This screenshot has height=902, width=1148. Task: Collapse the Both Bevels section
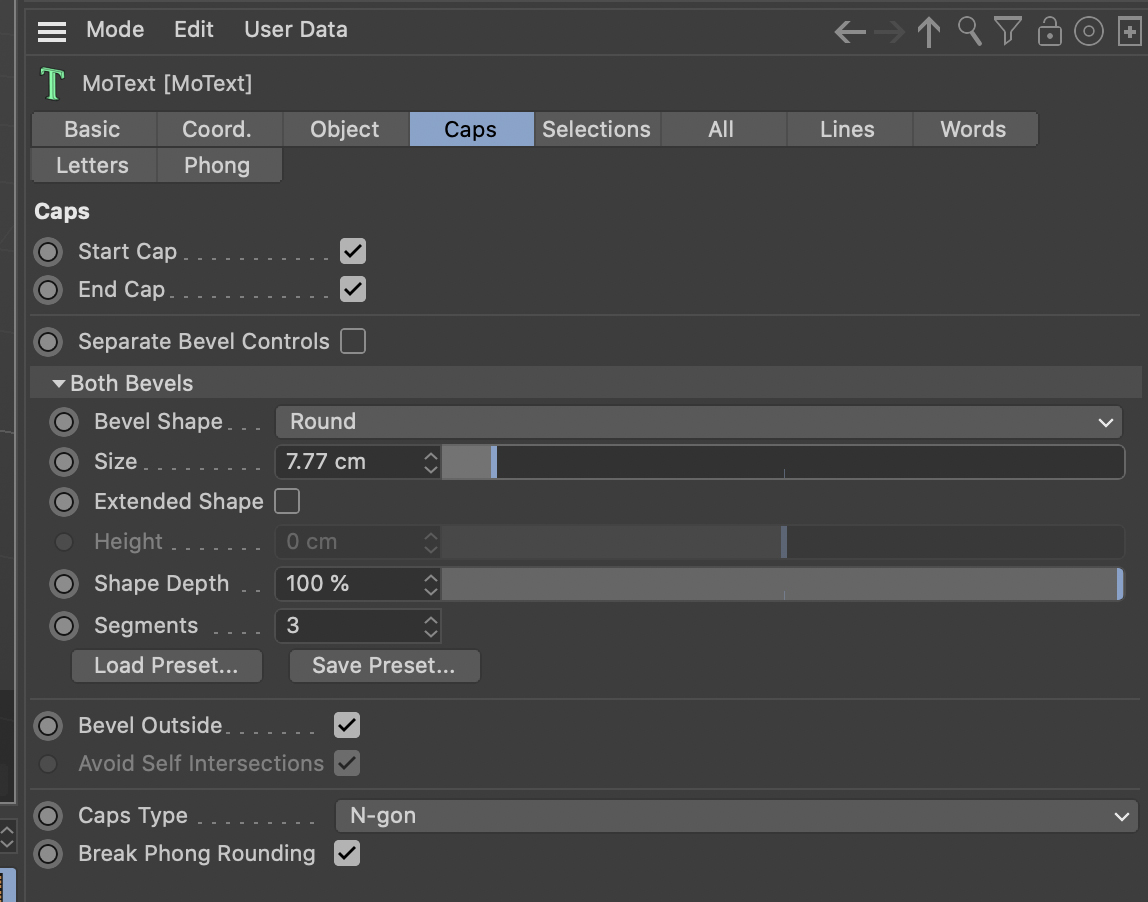pos(59,384)
